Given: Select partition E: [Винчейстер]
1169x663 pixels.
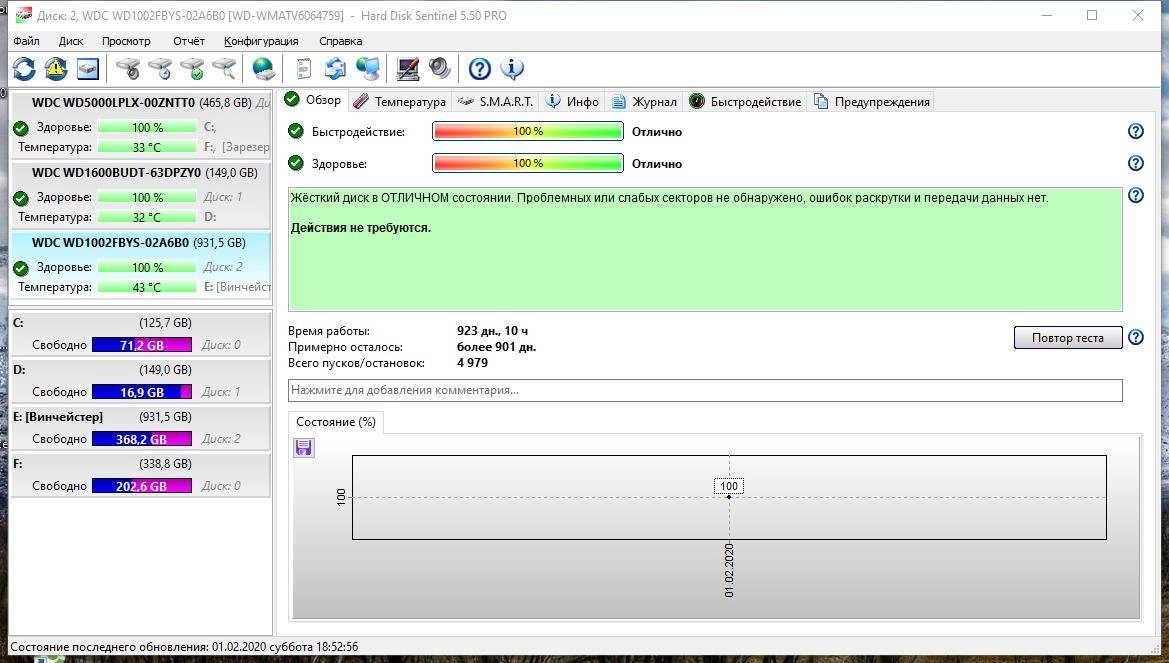Looking at the screenshot, I should point(141,427).
